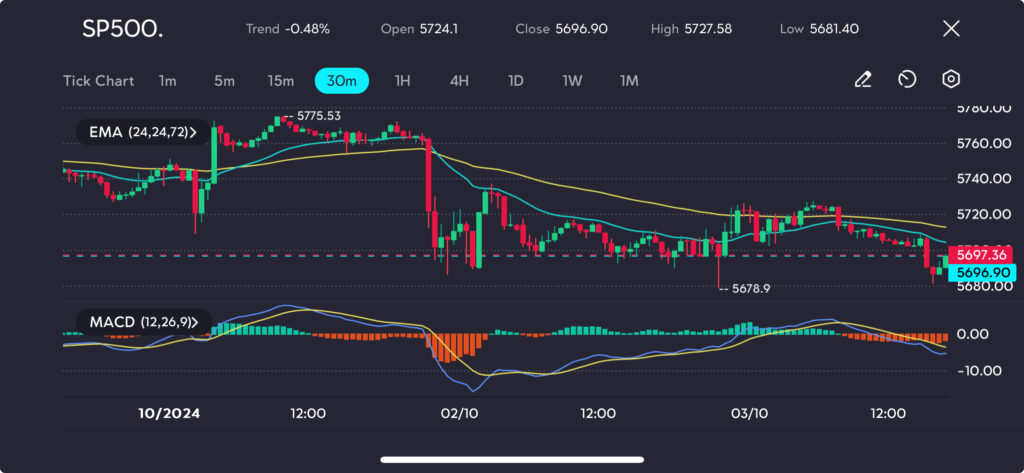Viewport: 1024px width, 473px height.
Task: Click the 5775.53 high price marker
Action: pos(318,116)
